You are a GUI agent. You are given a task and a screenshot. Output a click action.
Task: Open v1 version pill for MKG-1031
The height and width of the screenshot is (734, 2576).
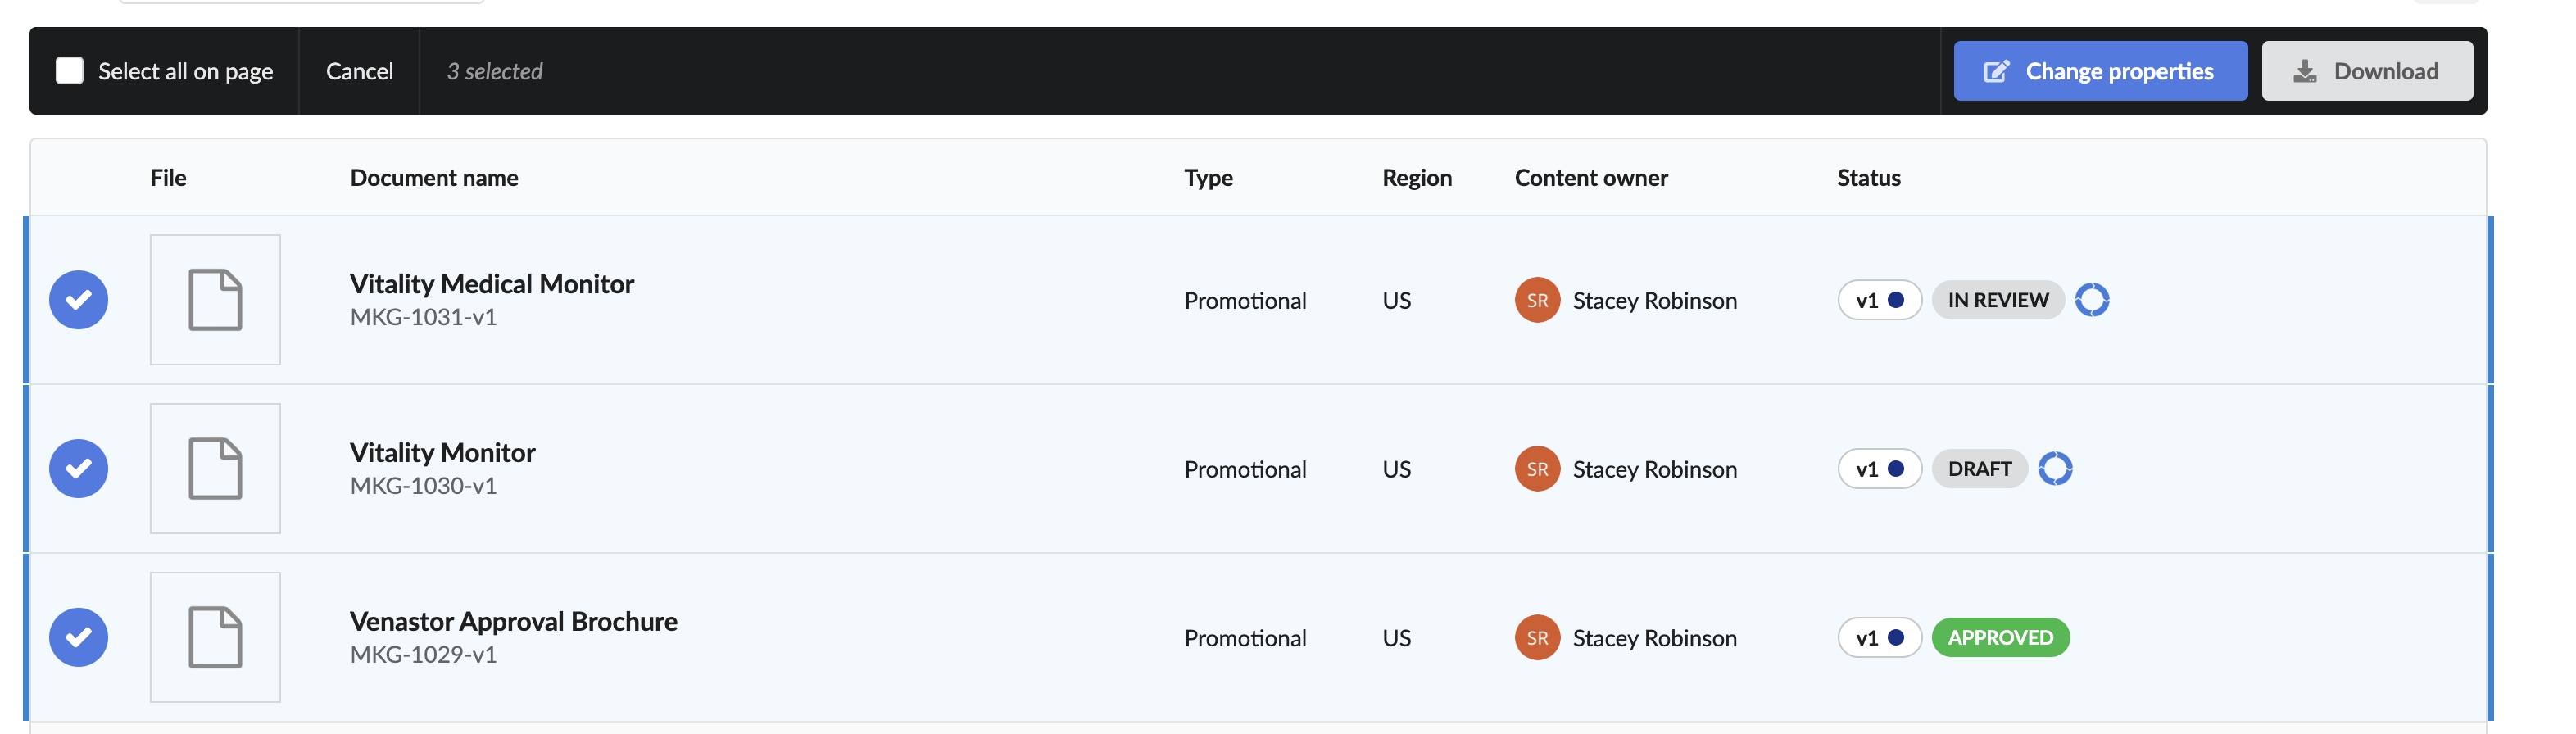pos(1879,300)
